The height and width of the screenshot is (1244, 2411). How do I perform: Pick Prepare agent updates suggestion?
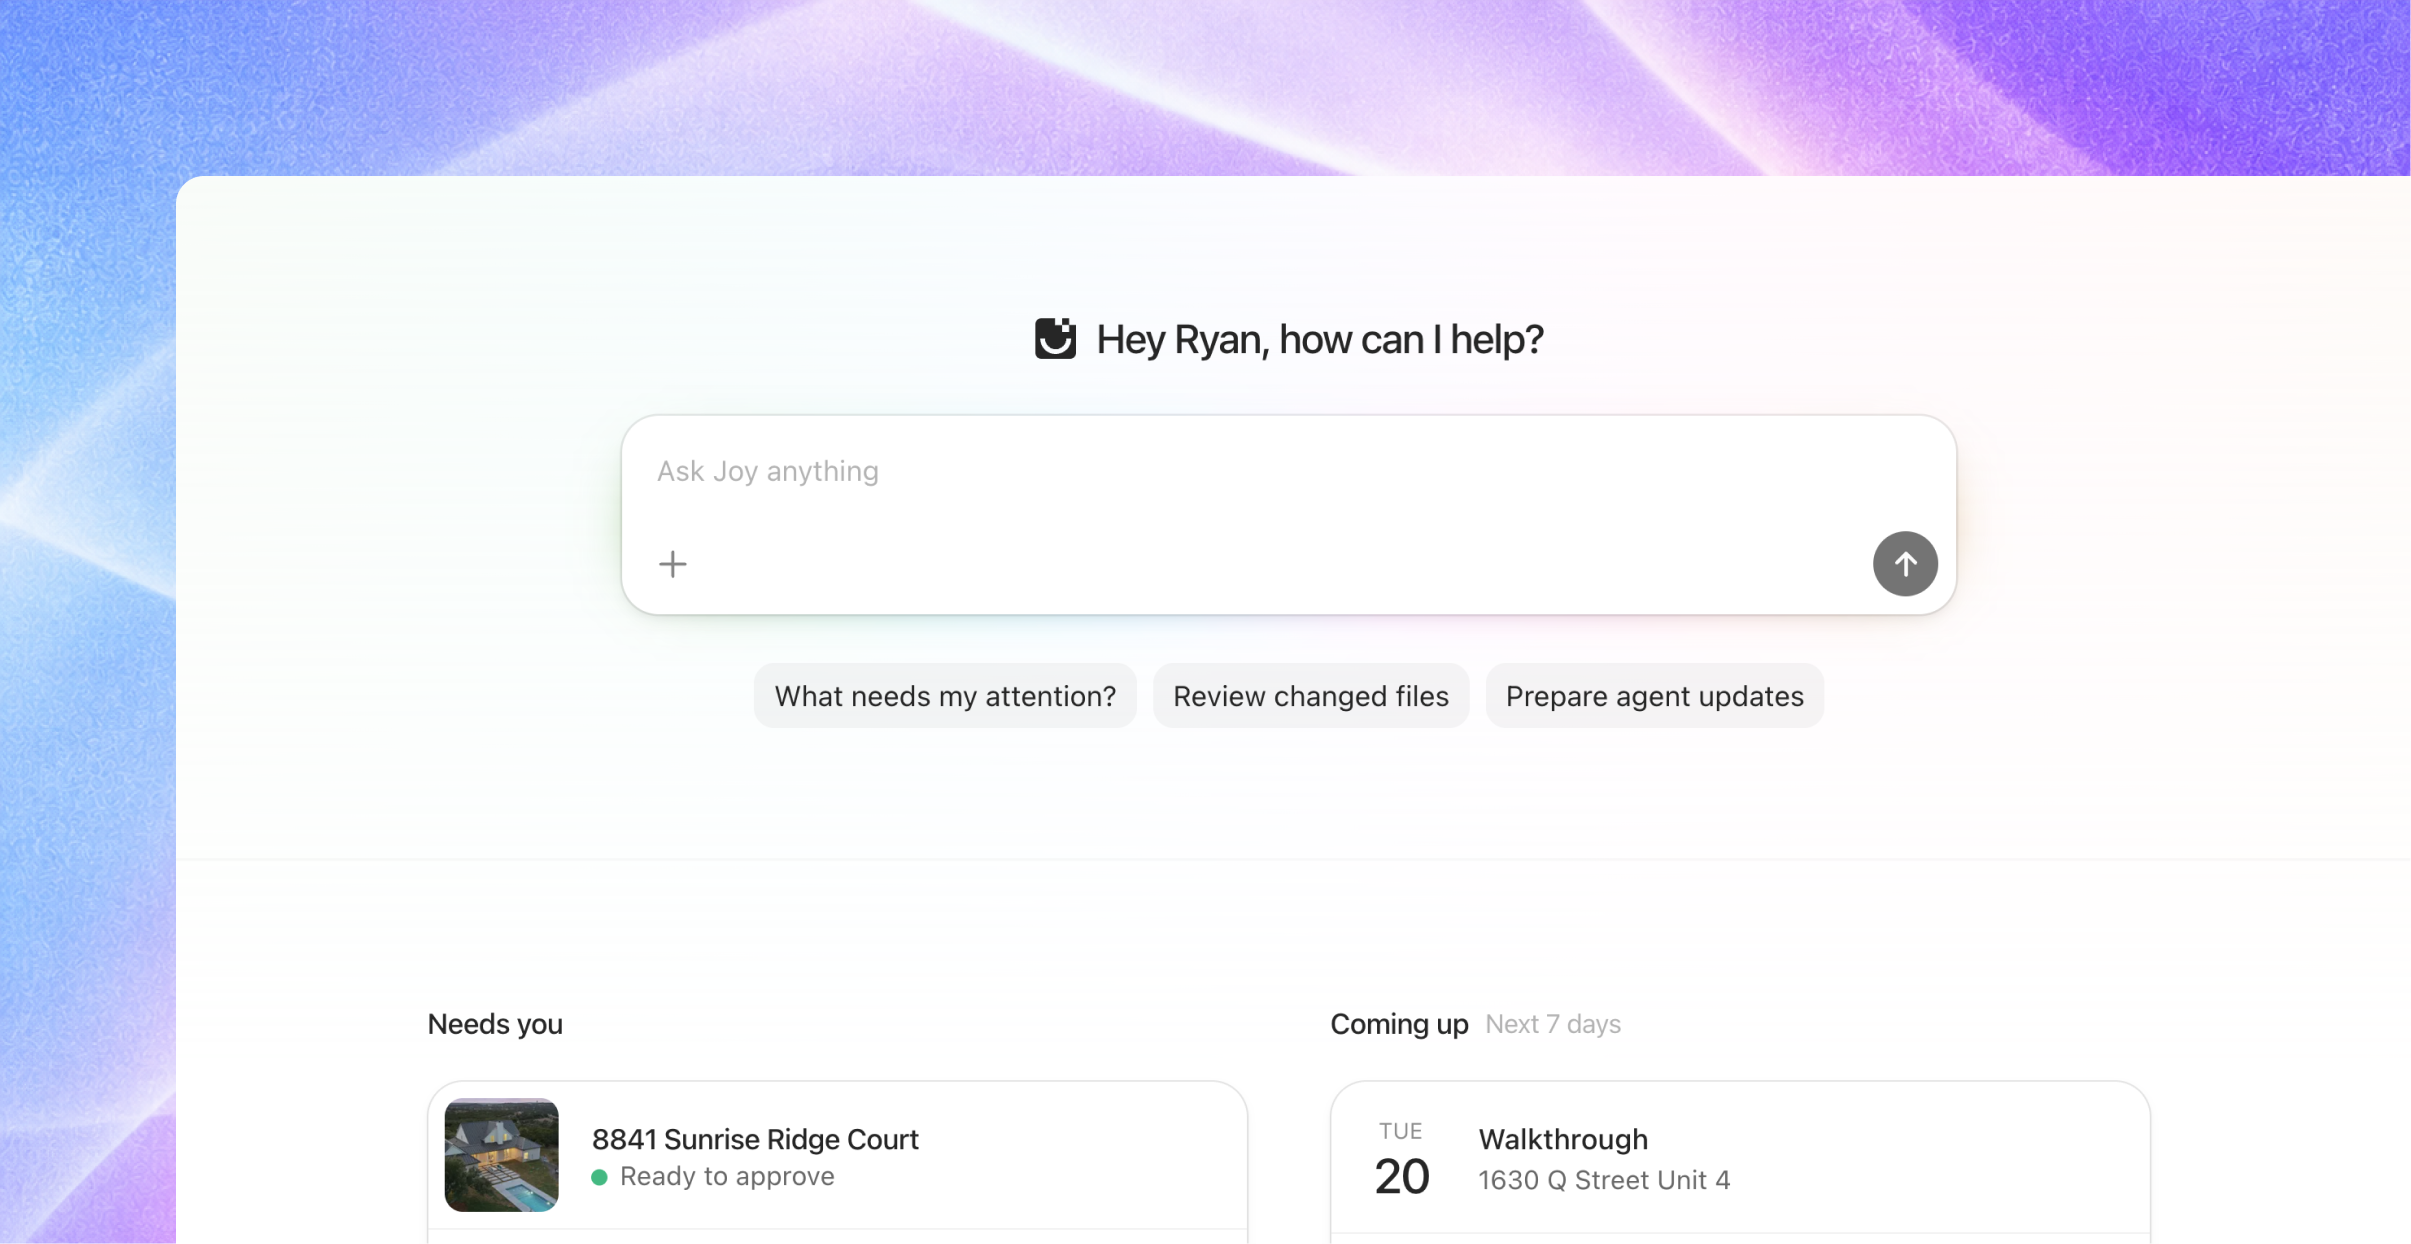pyautogui.click(x=1654, y=696)
